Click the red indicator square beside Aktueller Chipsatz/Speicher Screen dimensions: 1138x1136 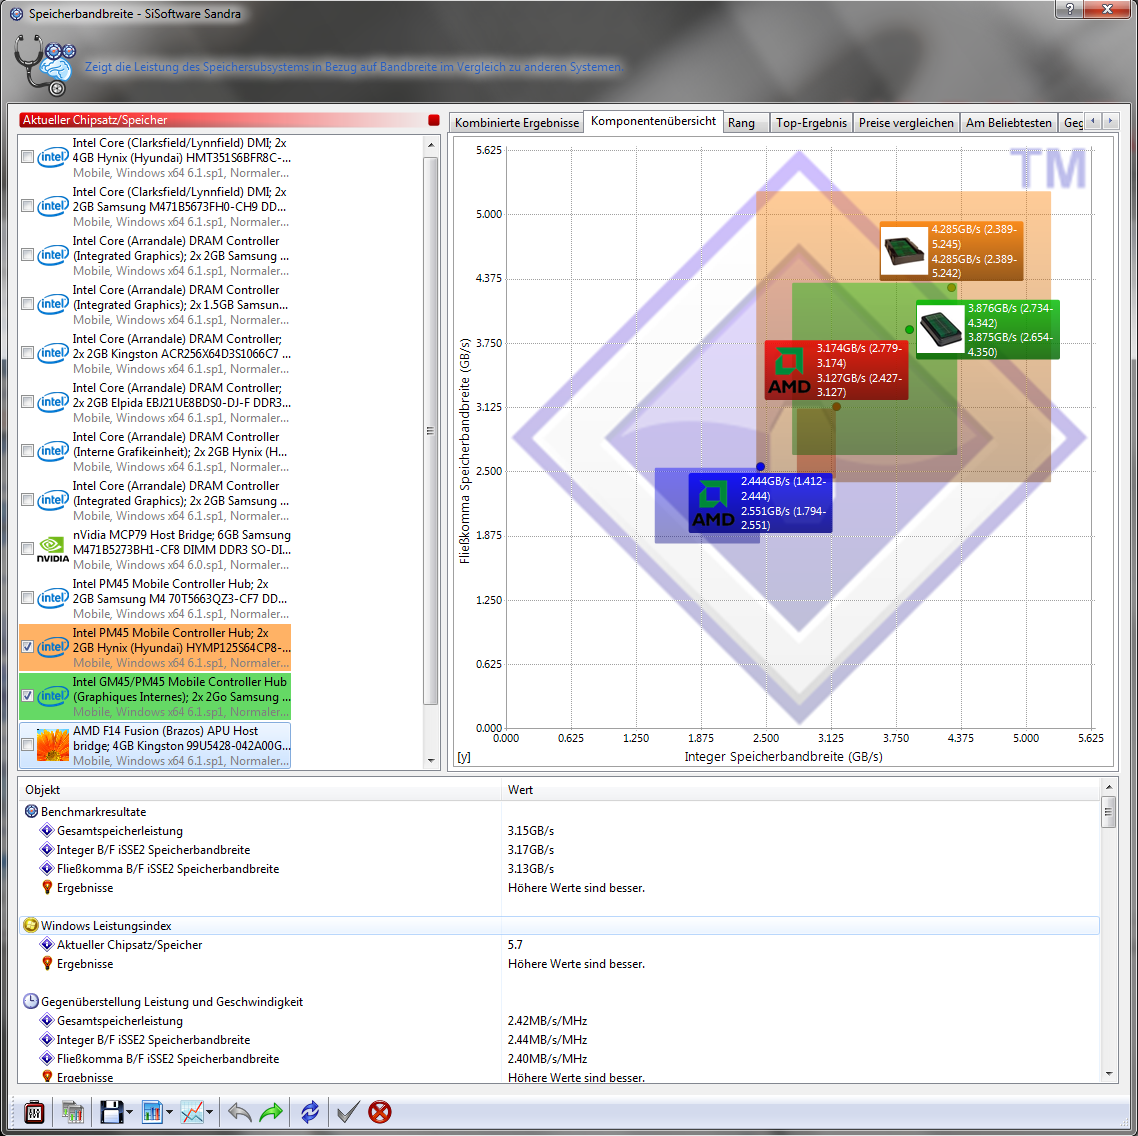(x=434, y=120)
